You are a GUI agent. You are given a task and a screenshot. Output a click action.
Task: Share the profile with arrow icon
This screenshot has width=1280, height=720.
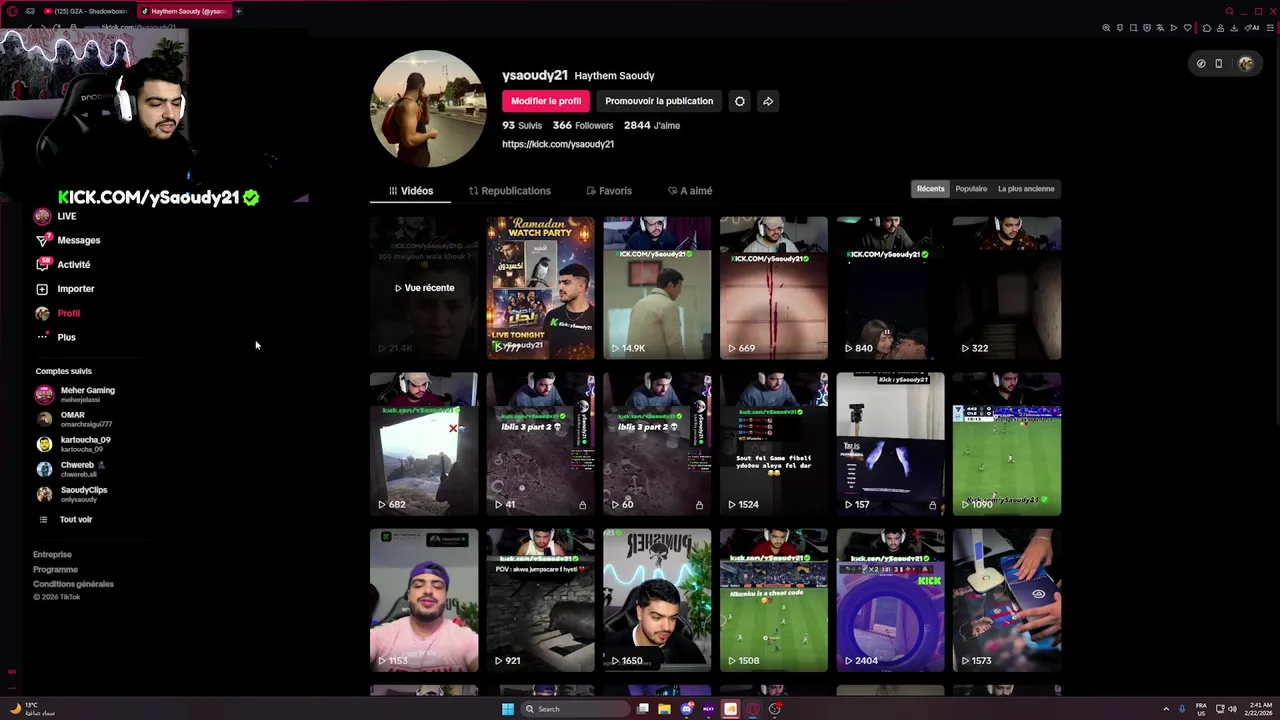(x=768, y=101)
